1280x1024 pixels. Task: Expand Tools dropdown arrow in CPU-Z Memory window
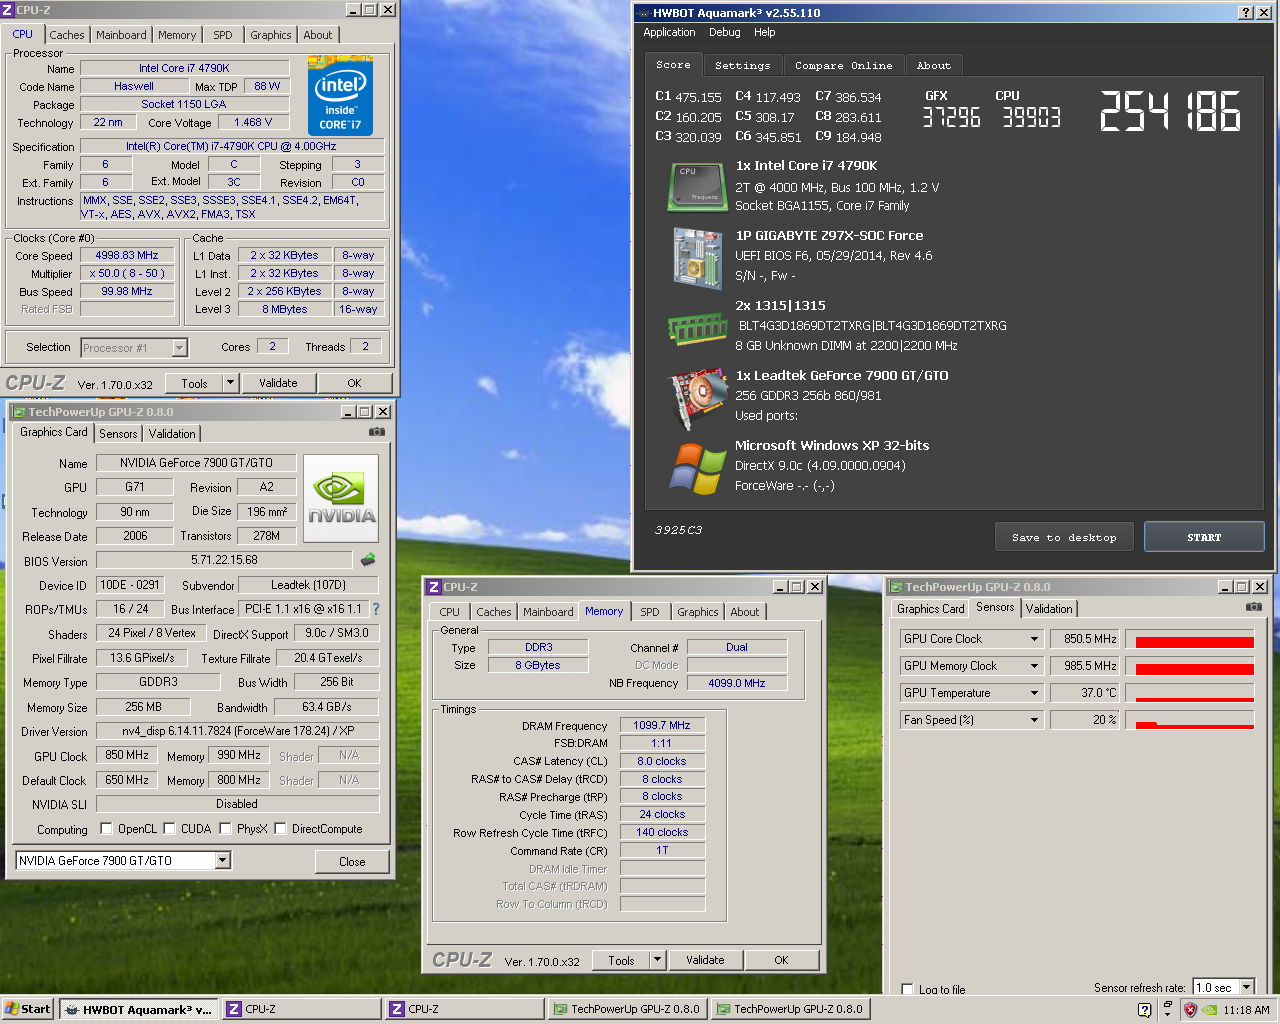[x=657, y=960]
